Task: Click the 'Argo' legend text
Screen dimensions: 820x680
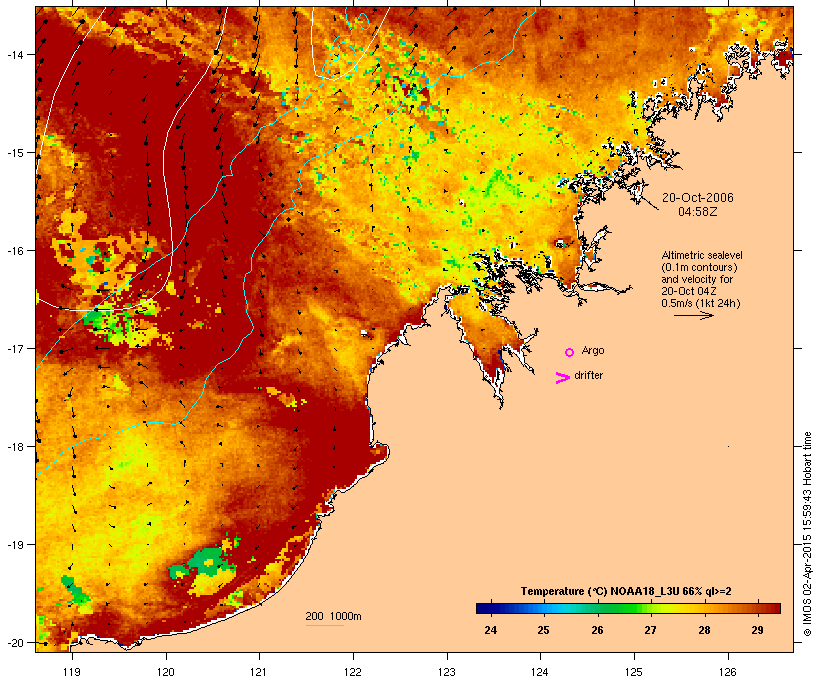Action: click(x=593, y=350)
